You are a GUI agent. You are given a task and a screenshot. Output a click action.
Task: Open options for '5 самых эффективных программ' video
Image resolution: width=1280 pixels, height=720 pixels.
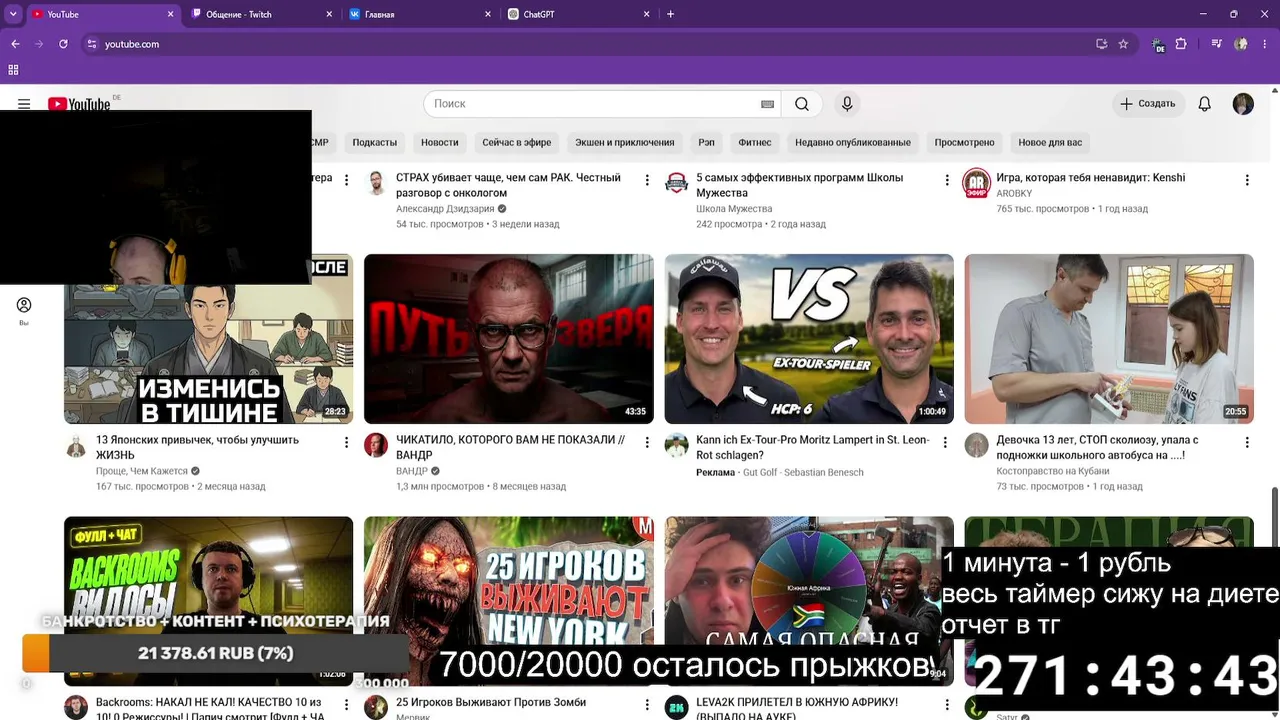(947, 180)
